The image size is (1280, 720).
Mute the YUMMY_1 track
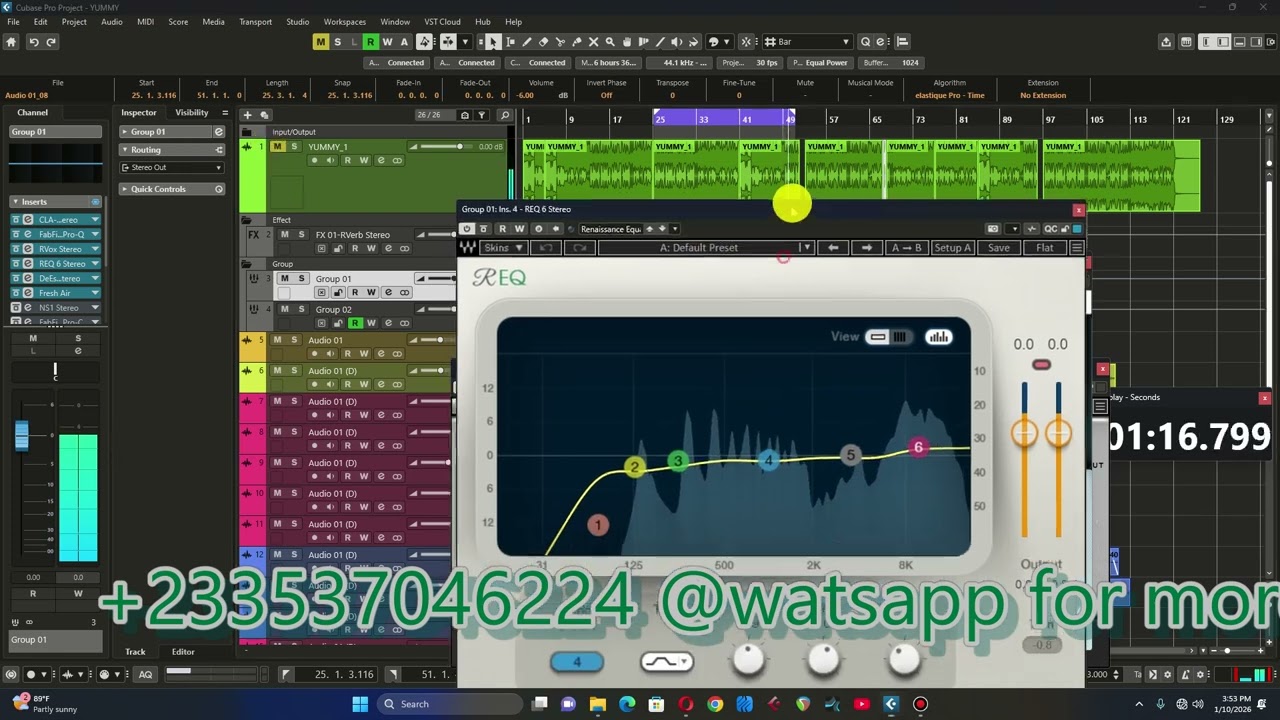278,147
